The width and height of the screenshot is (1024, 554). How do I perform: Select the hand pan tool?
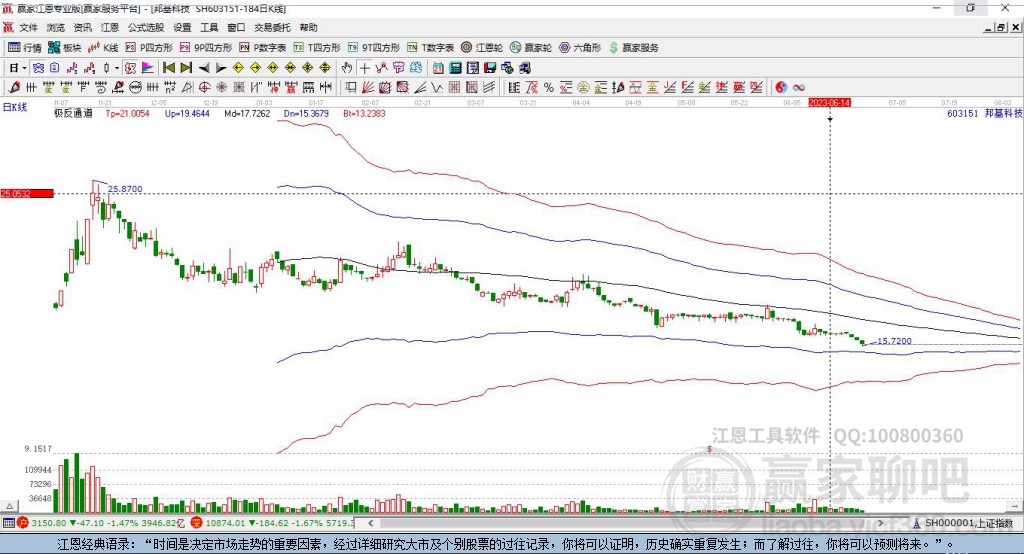tap(347, 68)
